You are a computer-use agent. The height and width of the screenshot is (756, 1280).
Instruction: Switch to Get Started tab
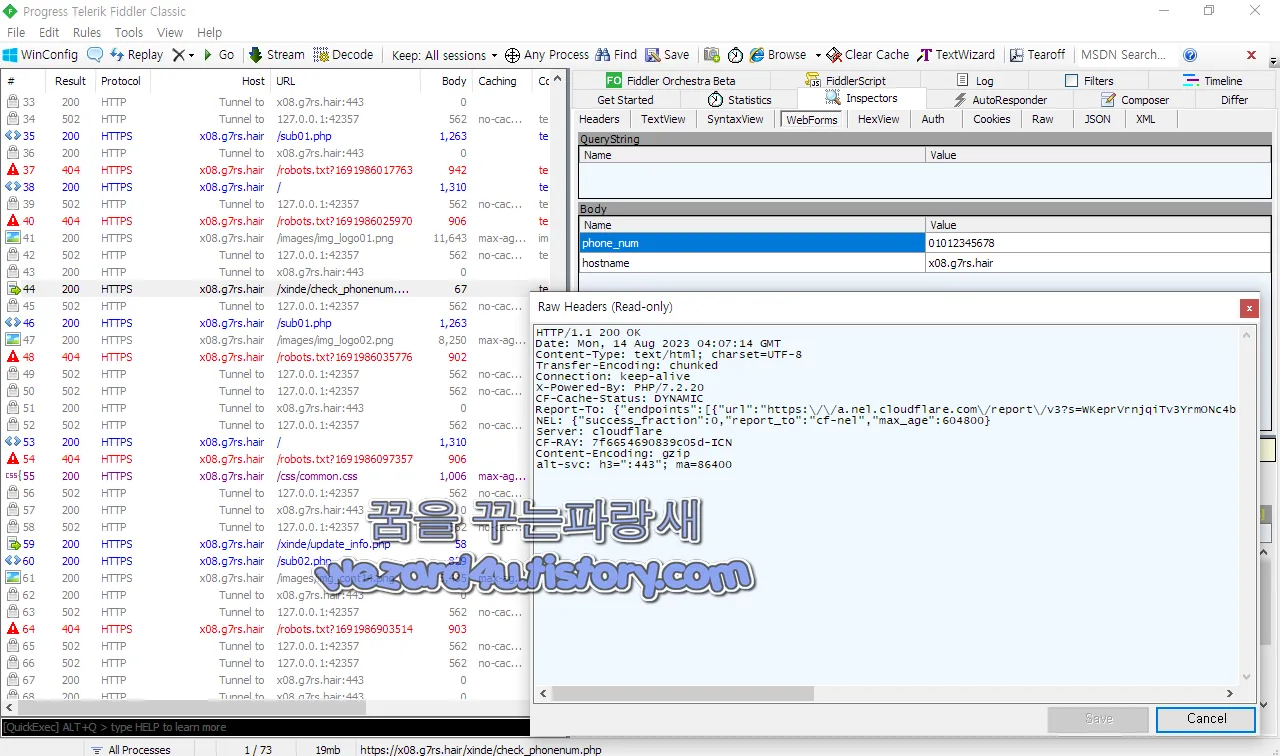[625, 100]
